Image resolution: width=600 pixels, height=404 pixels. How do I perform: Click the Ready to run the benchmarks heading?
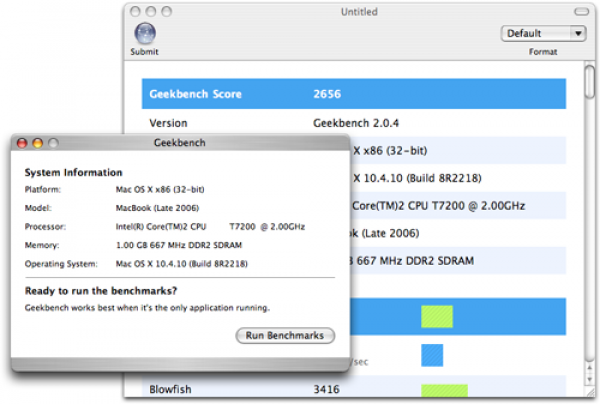[x=101, y=291]
